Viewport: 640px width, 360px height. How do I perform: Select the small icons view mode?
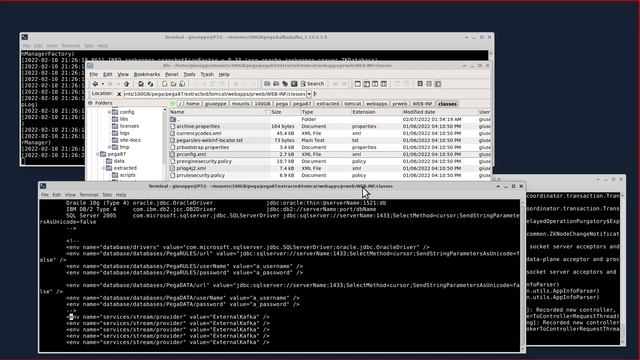[x=429, y=84]
